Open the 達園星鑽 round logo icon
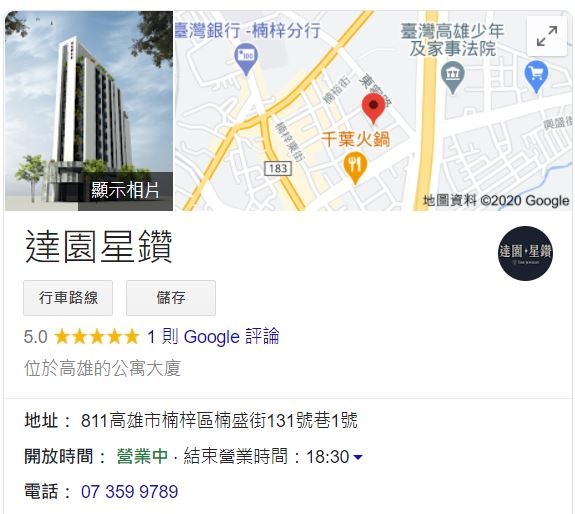The image size is (575, 514). [525, 253]
